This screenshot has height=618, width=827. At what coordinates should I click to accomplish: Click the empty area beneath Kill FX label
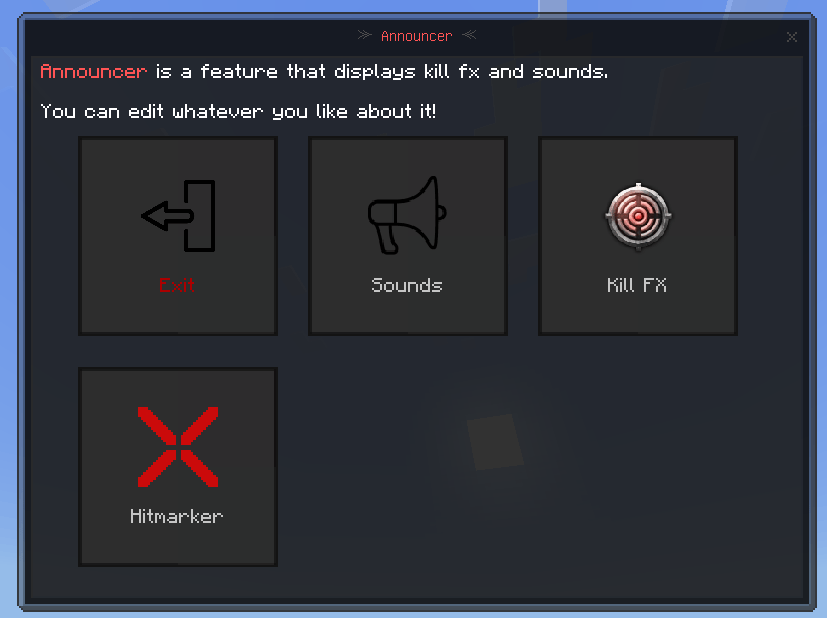tap(638, 313)
